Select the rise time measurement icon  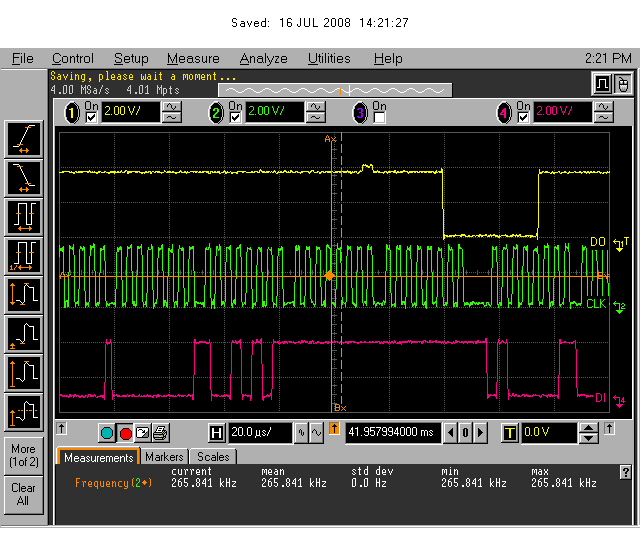coord(24,139)
